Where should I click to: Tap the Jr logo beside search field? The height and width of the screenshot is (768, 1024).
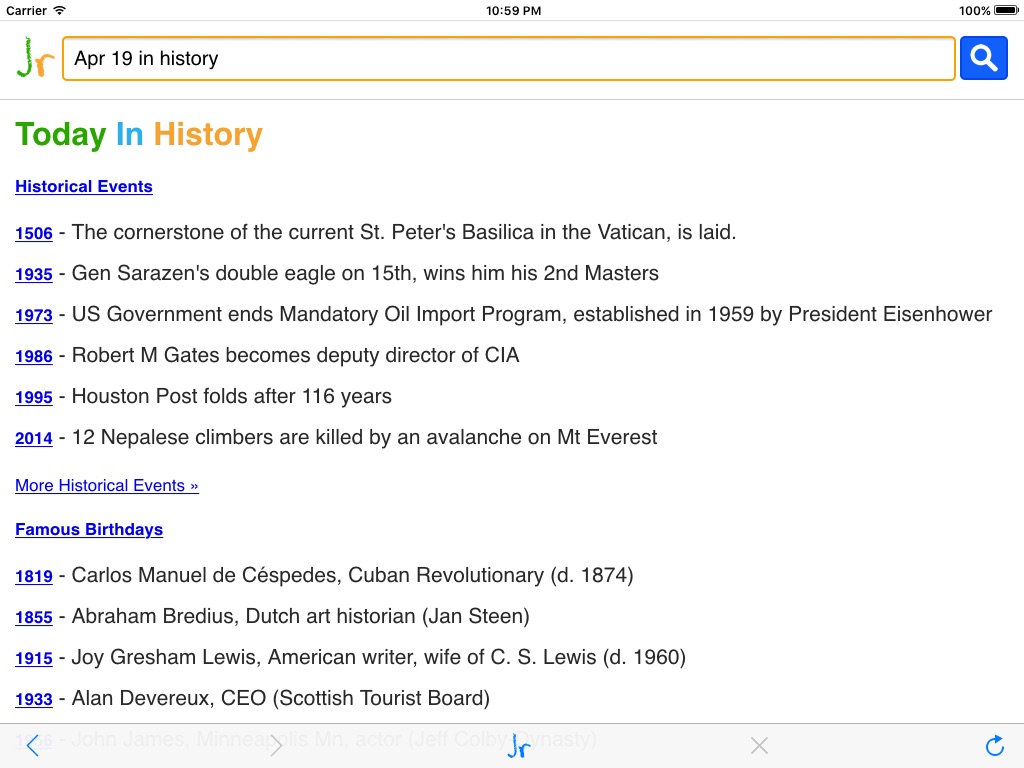point(35,58)
